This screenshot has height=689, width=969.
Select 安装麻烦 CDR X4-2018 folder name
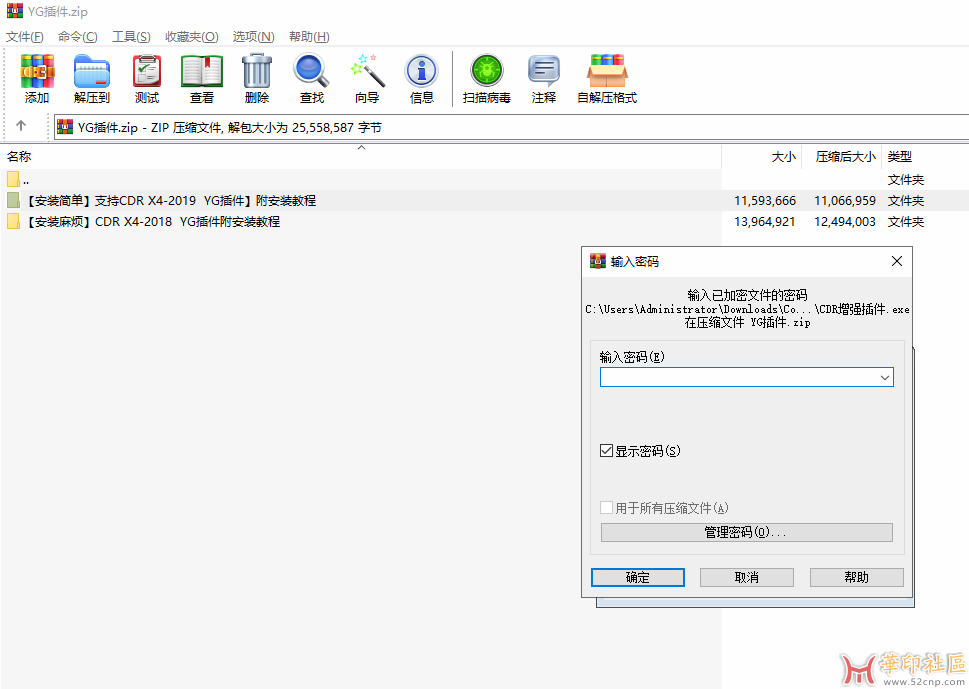tap(152, 221)
